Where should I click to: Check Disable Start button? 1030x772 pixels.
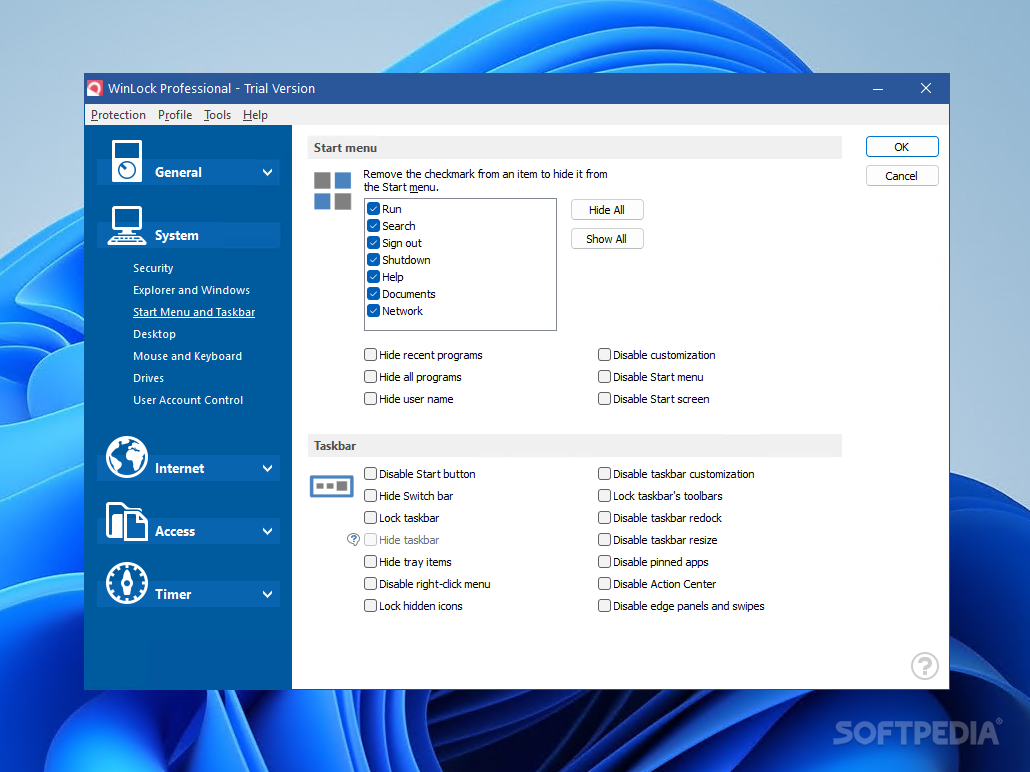click(370, 474)
